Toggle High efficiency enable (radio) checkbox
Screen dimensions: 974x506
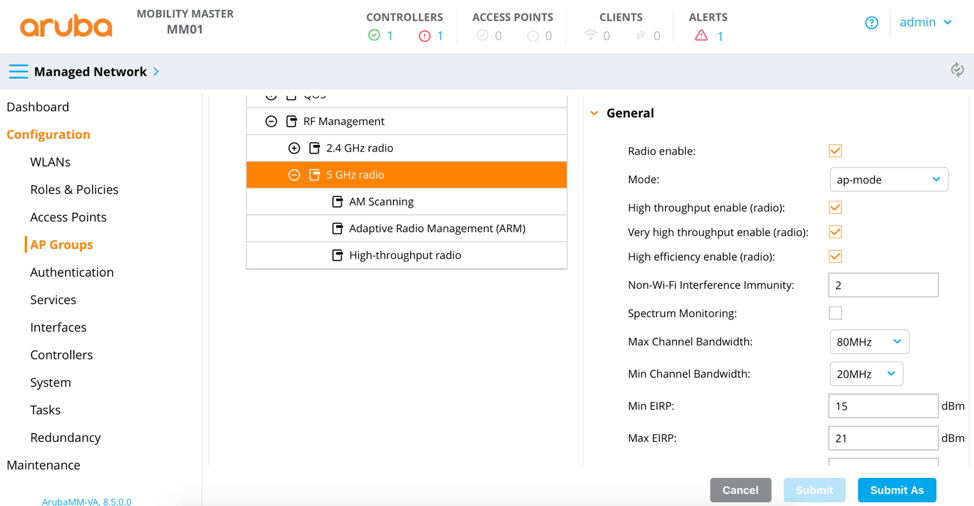click(835, 257)
